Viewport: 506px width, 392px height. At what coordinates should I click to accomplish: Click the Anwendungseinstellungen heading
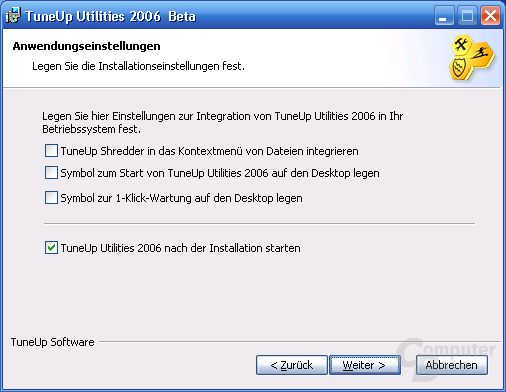click(x=86, y=46)
